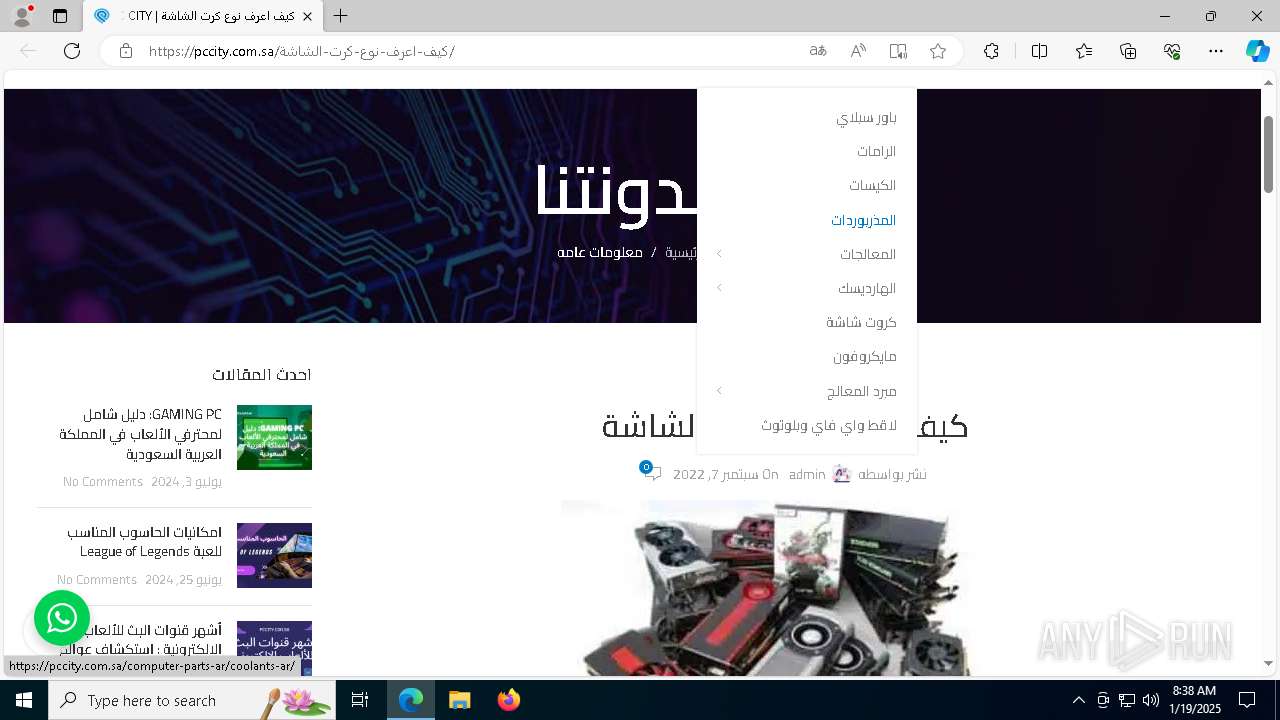Click the page vertical scrollbar thumb
The height and width of the screenshot is (720, 1280).
(1269, 153)
